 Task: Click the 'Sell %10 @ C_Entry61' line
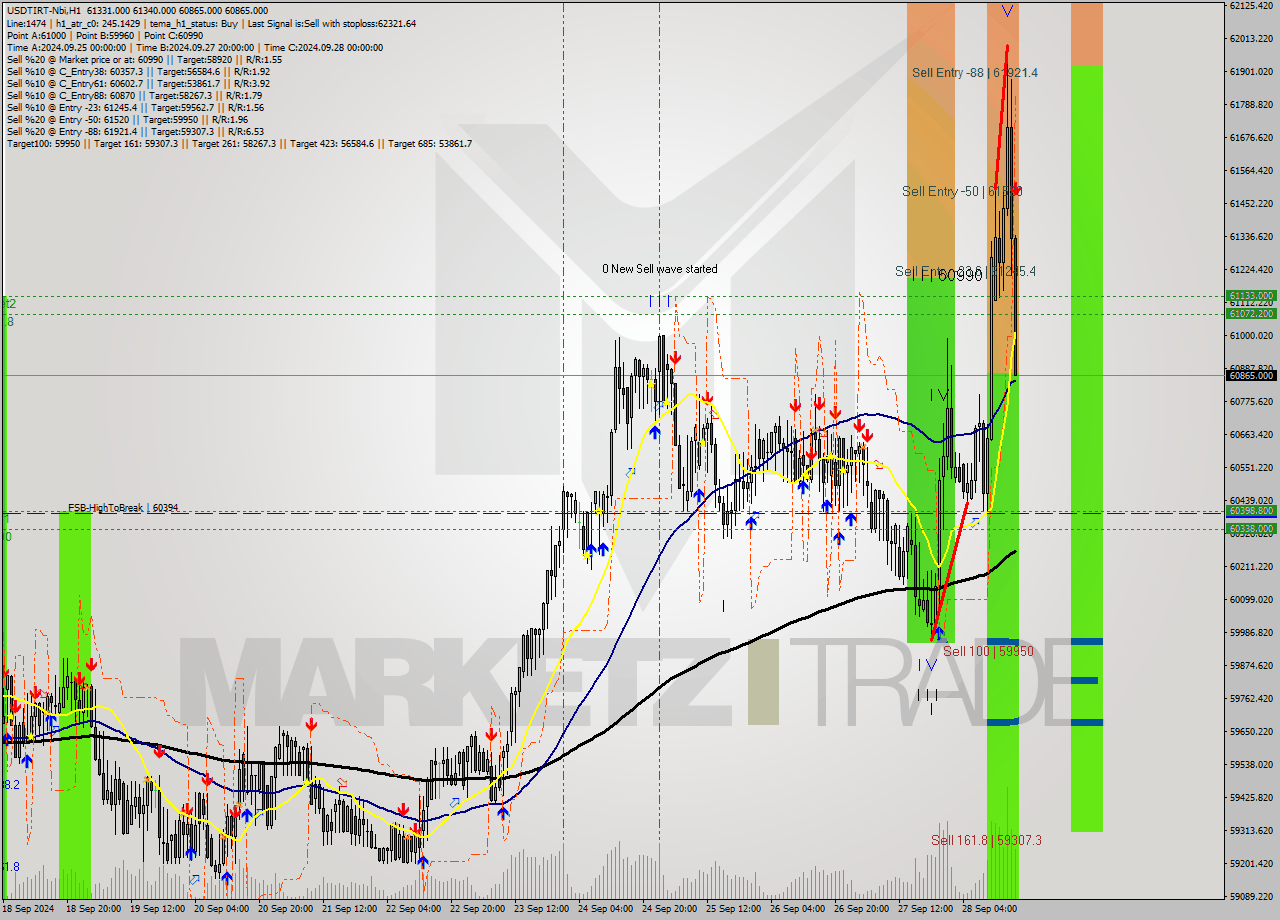click(138, 83)
